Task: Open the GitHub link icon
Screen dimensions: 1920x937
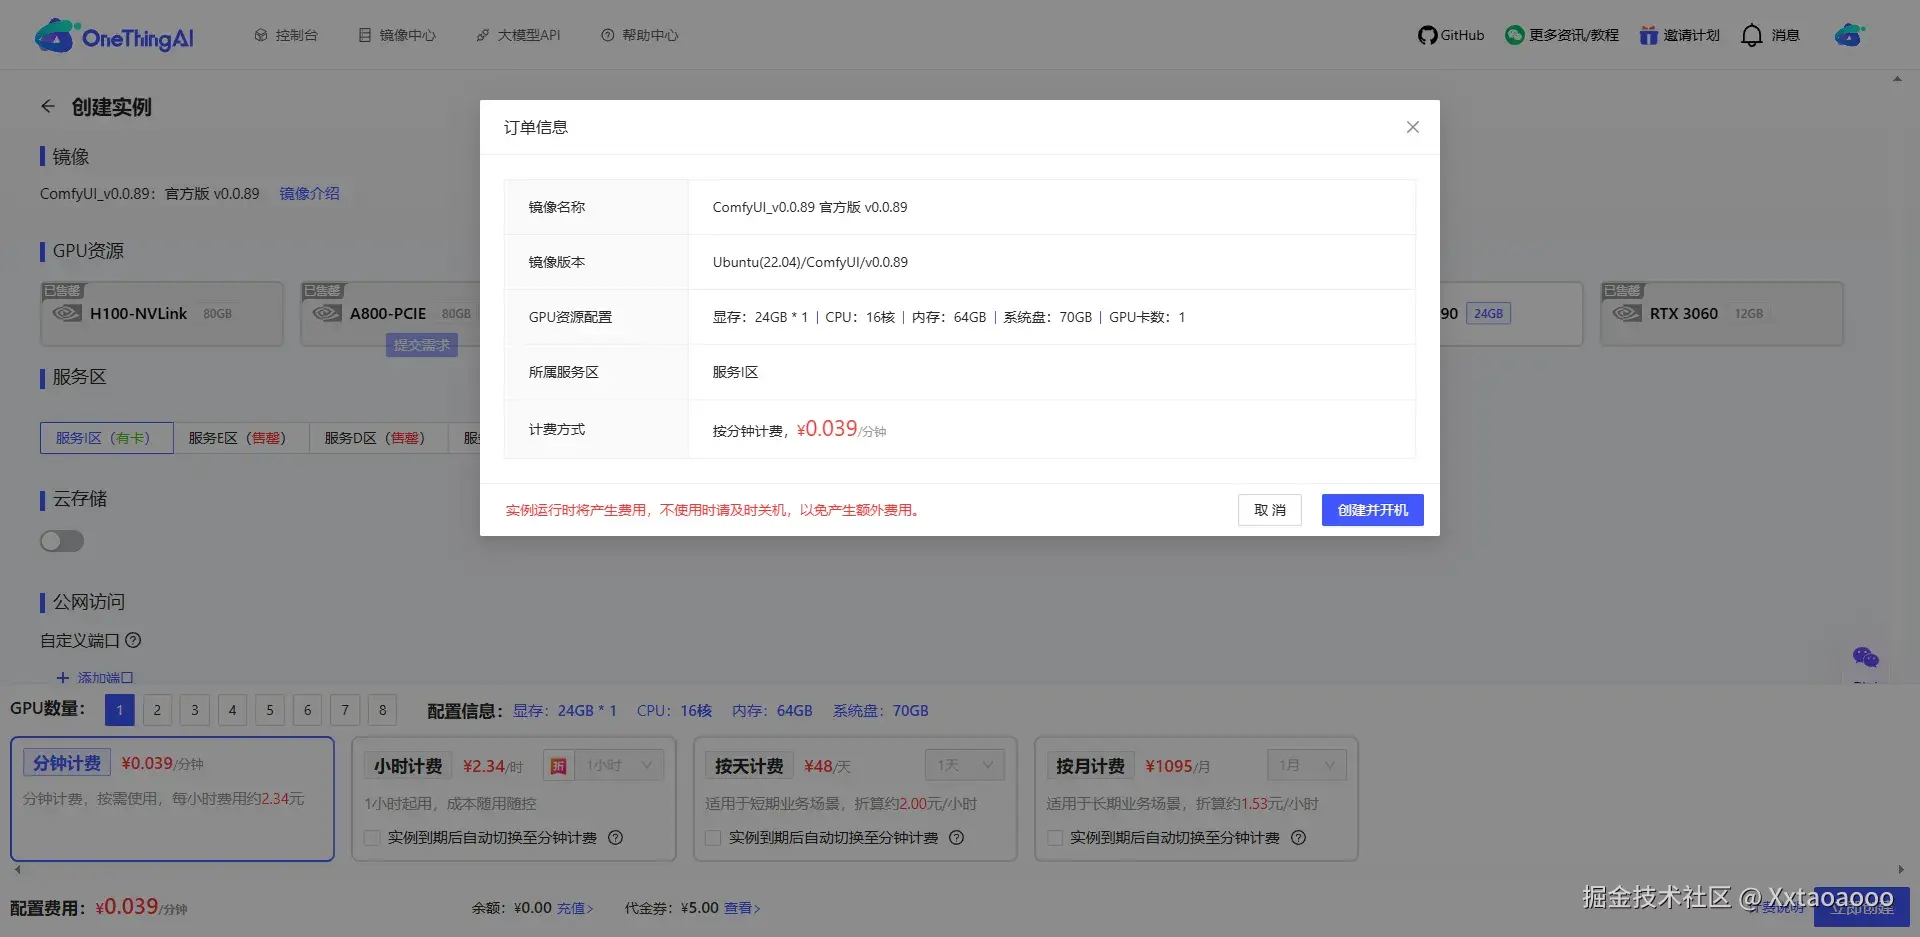Action: click(1427, 35)
